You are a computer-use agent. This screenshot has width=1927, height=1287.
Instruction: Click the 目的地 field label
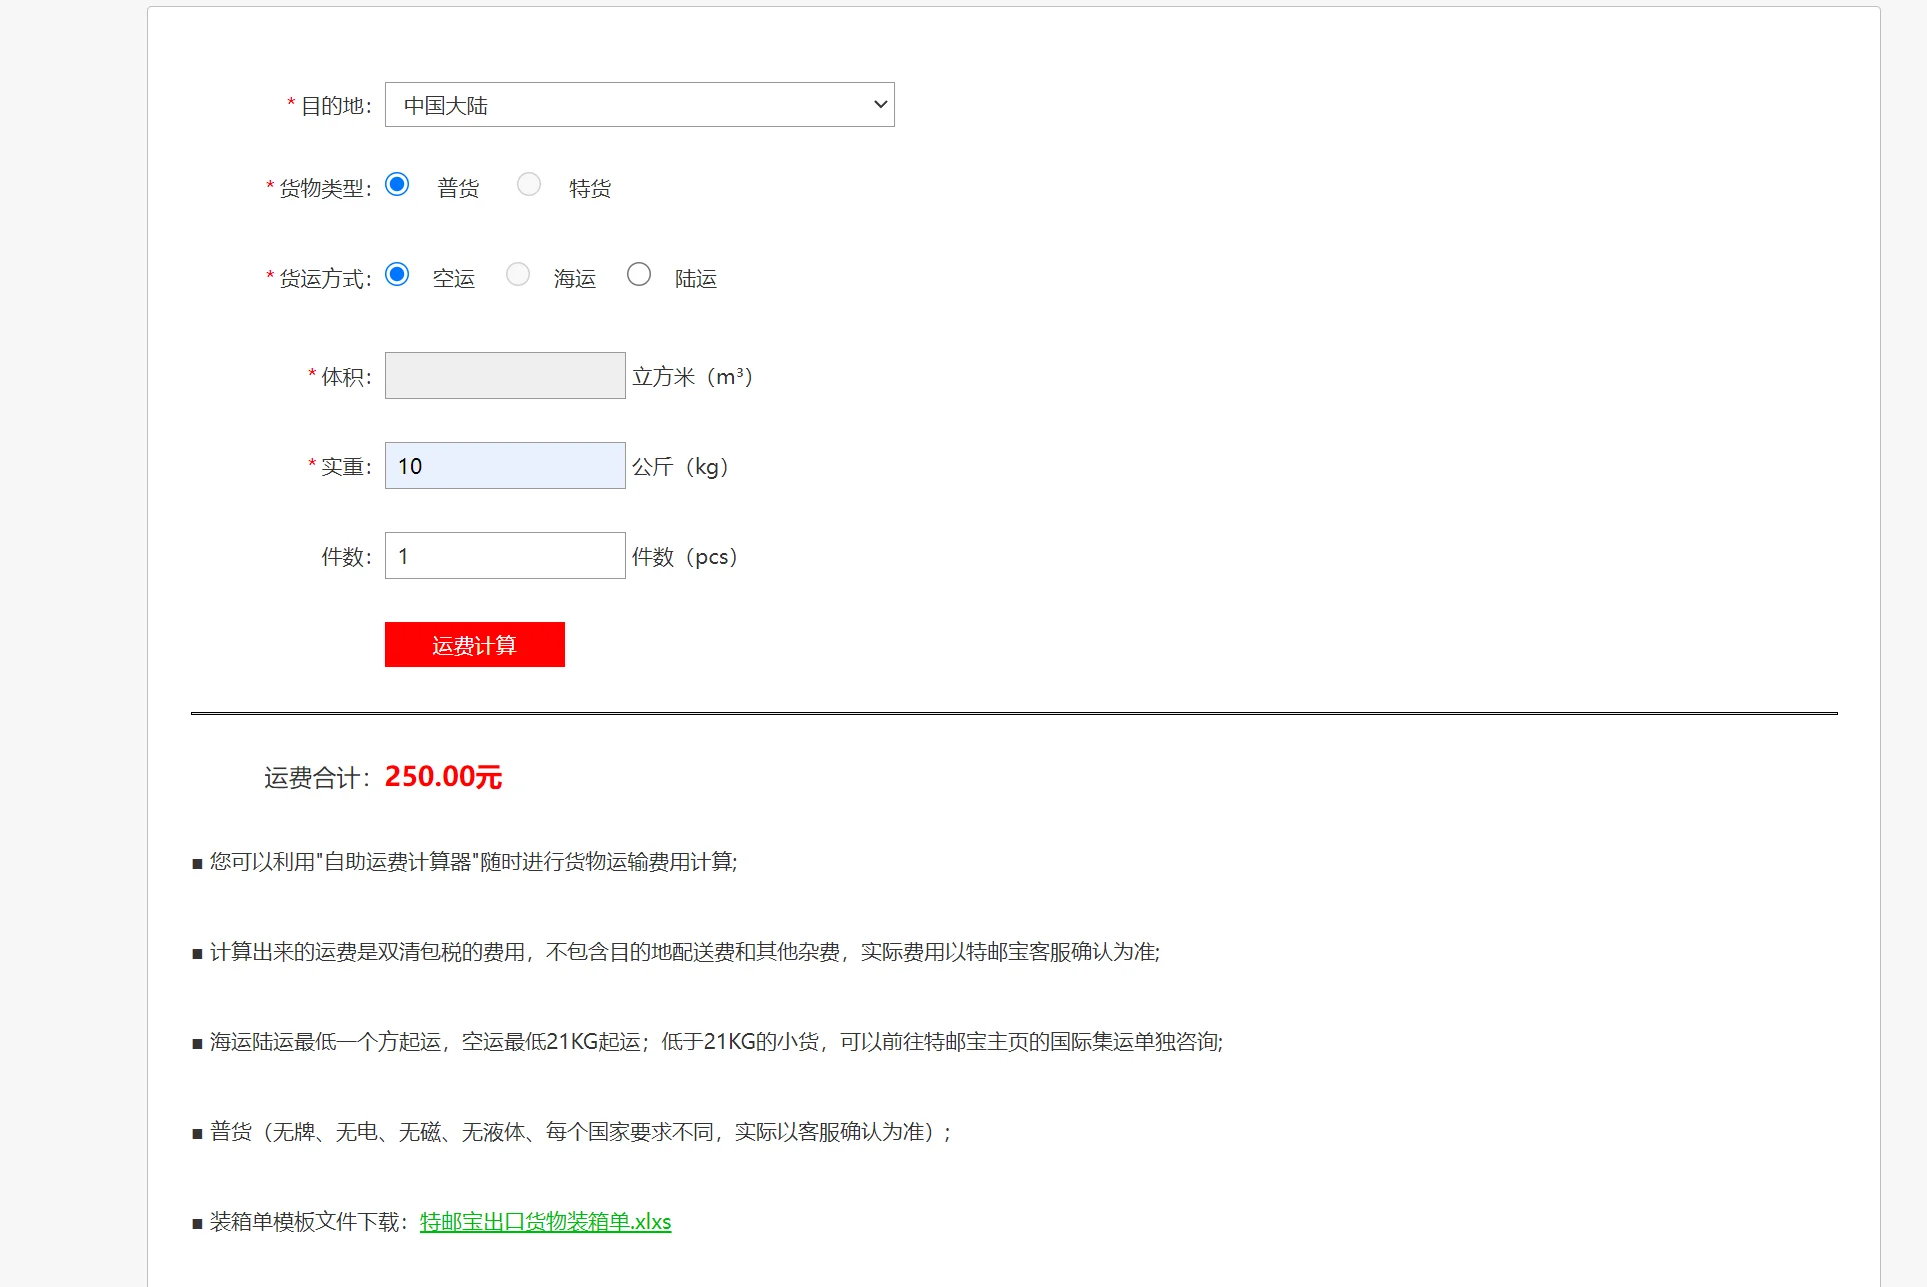pyautogui.click(x=336, y=106)
